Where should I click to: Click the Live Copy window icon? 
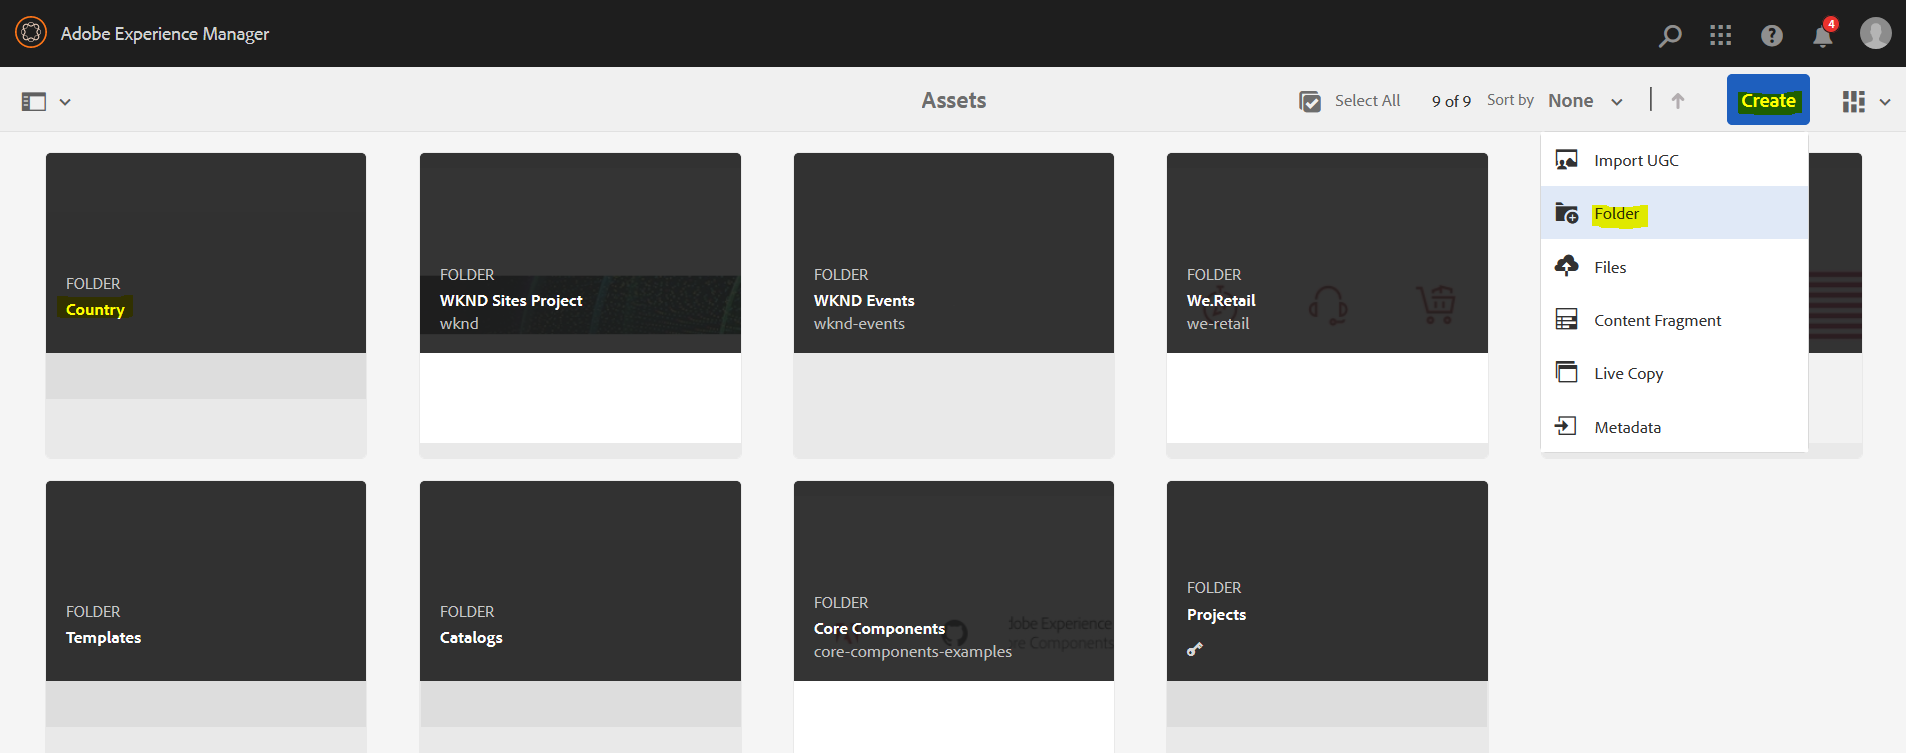click(1566, 372)
